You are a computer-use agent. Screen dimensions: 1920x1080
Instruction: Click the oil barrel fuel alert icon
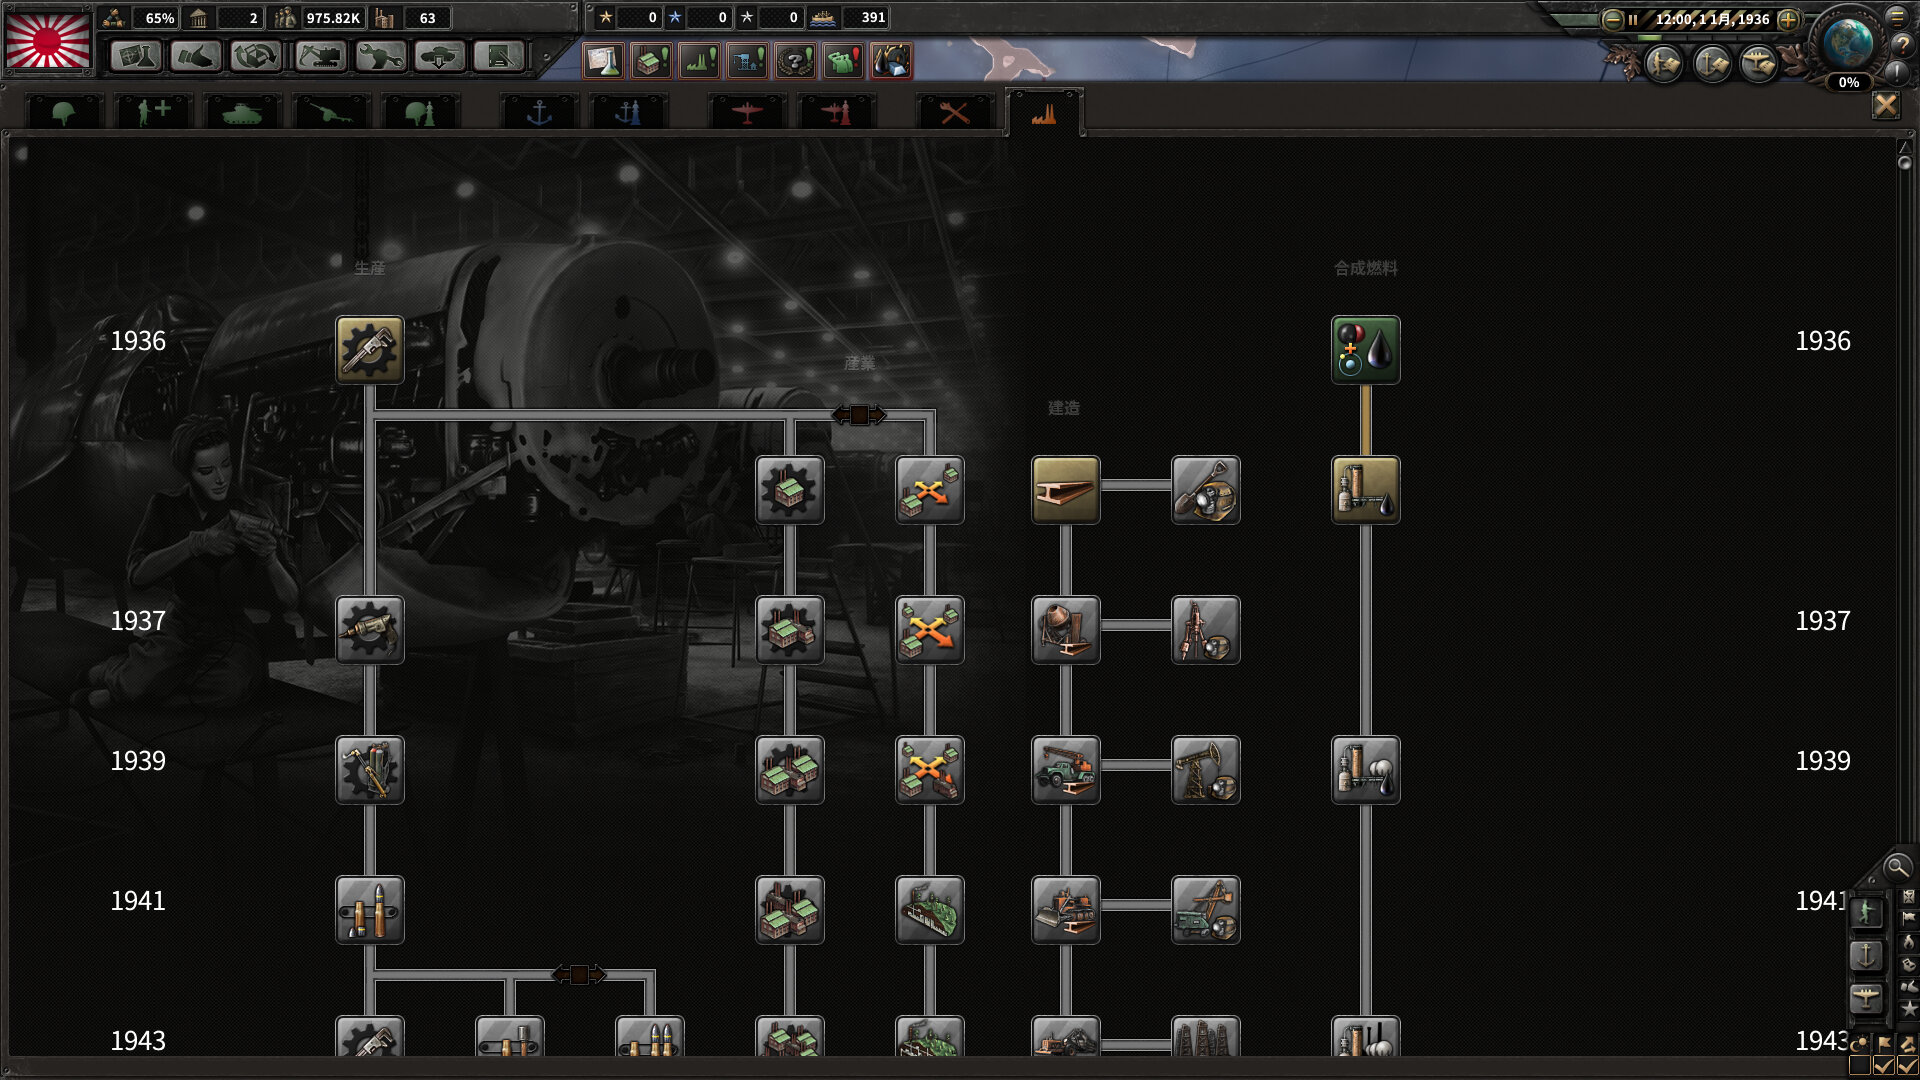click(x=891, y=61)
